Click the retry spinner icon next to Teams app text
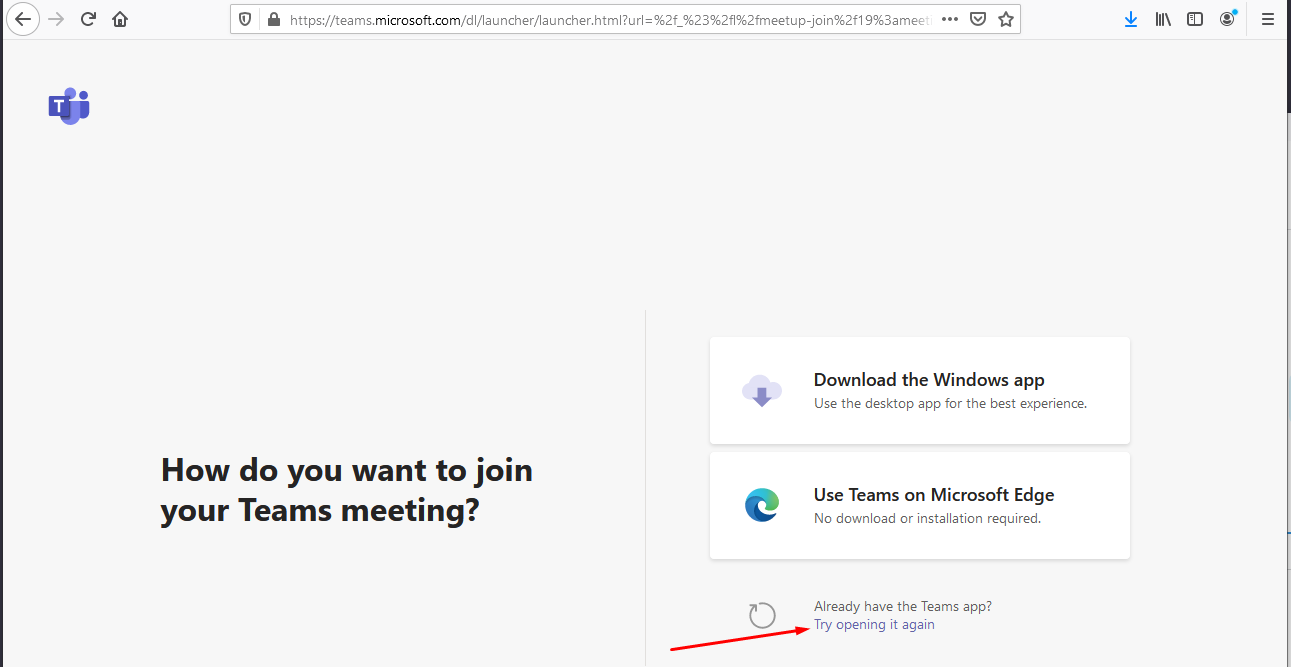The image size is (1291, 667). pyautogui.click(x=762, y=614)
